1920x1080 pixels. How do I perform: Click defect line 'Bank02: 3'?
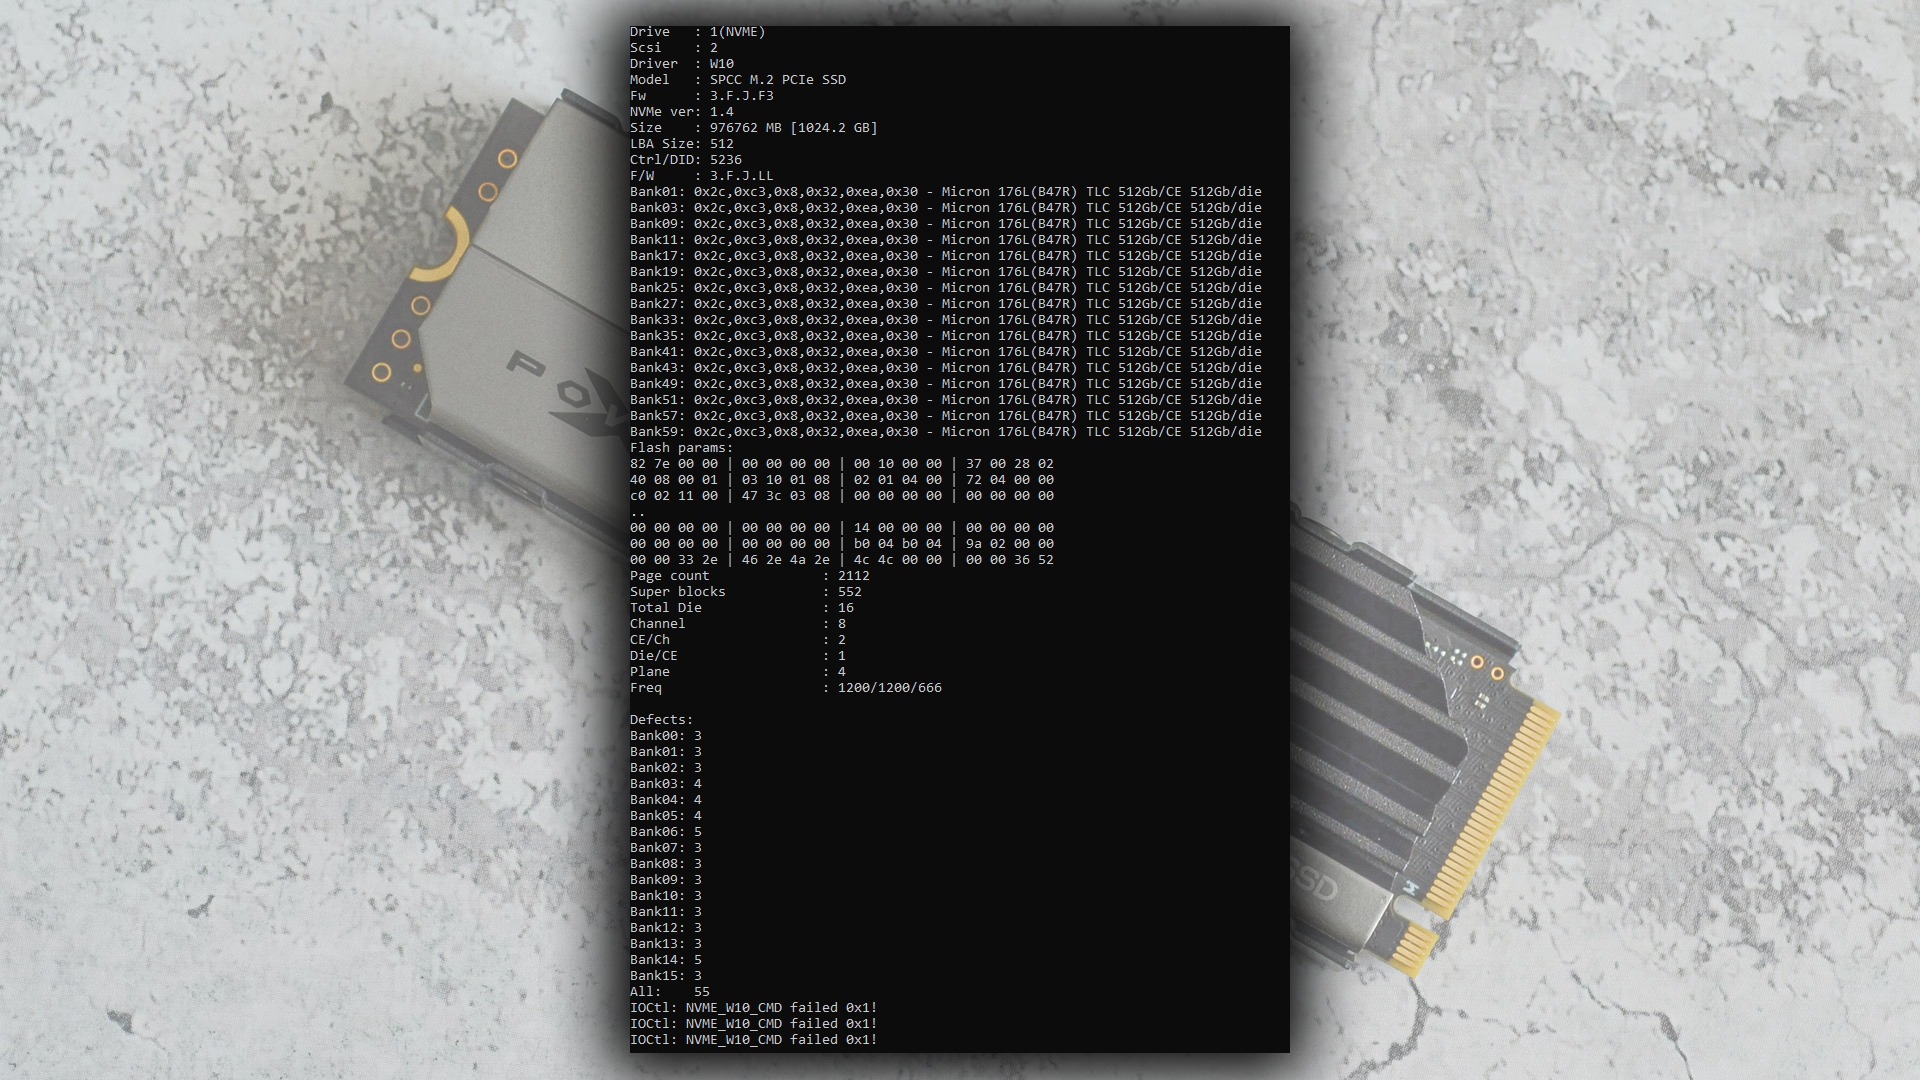pyautogui.click(x=666, y=768)
